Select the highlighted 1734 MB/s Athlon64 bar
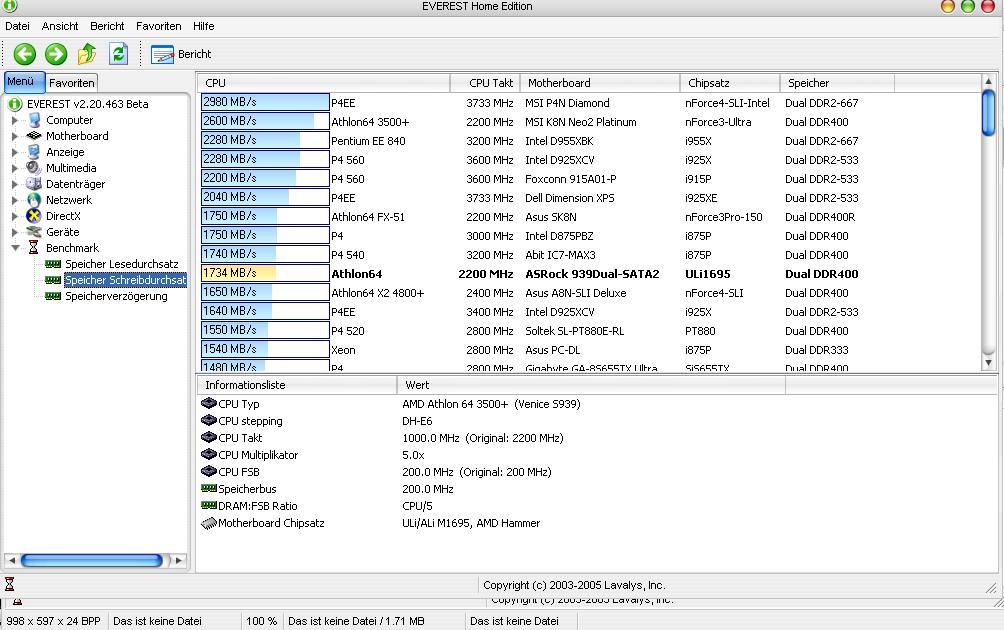The height and width of the screenshot is (630, 1004). tap(265, 273)
